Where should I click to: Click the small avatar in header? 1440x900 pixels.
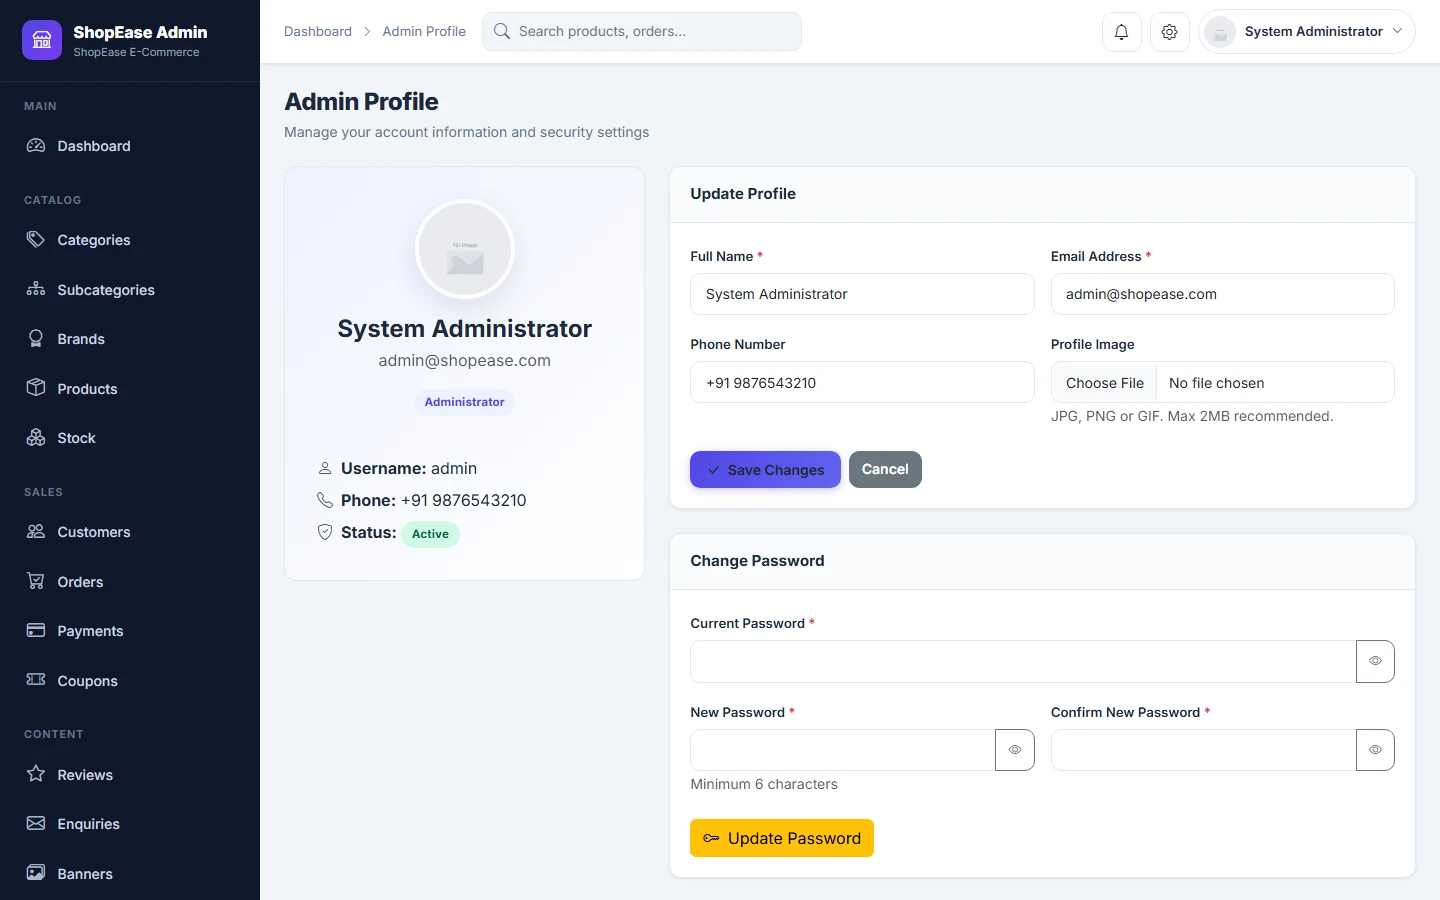coord(1220,32)
